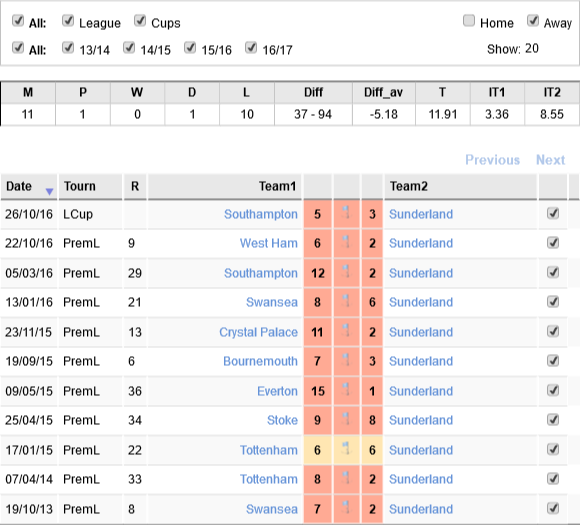Toggle Date column sort arrow
The image size is (580, 525).
click(x=49, y=191)
